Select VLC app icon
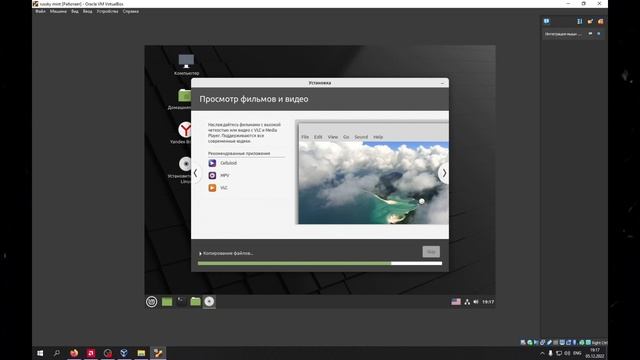This screenshot has width=640, height=360. point(212,188)
